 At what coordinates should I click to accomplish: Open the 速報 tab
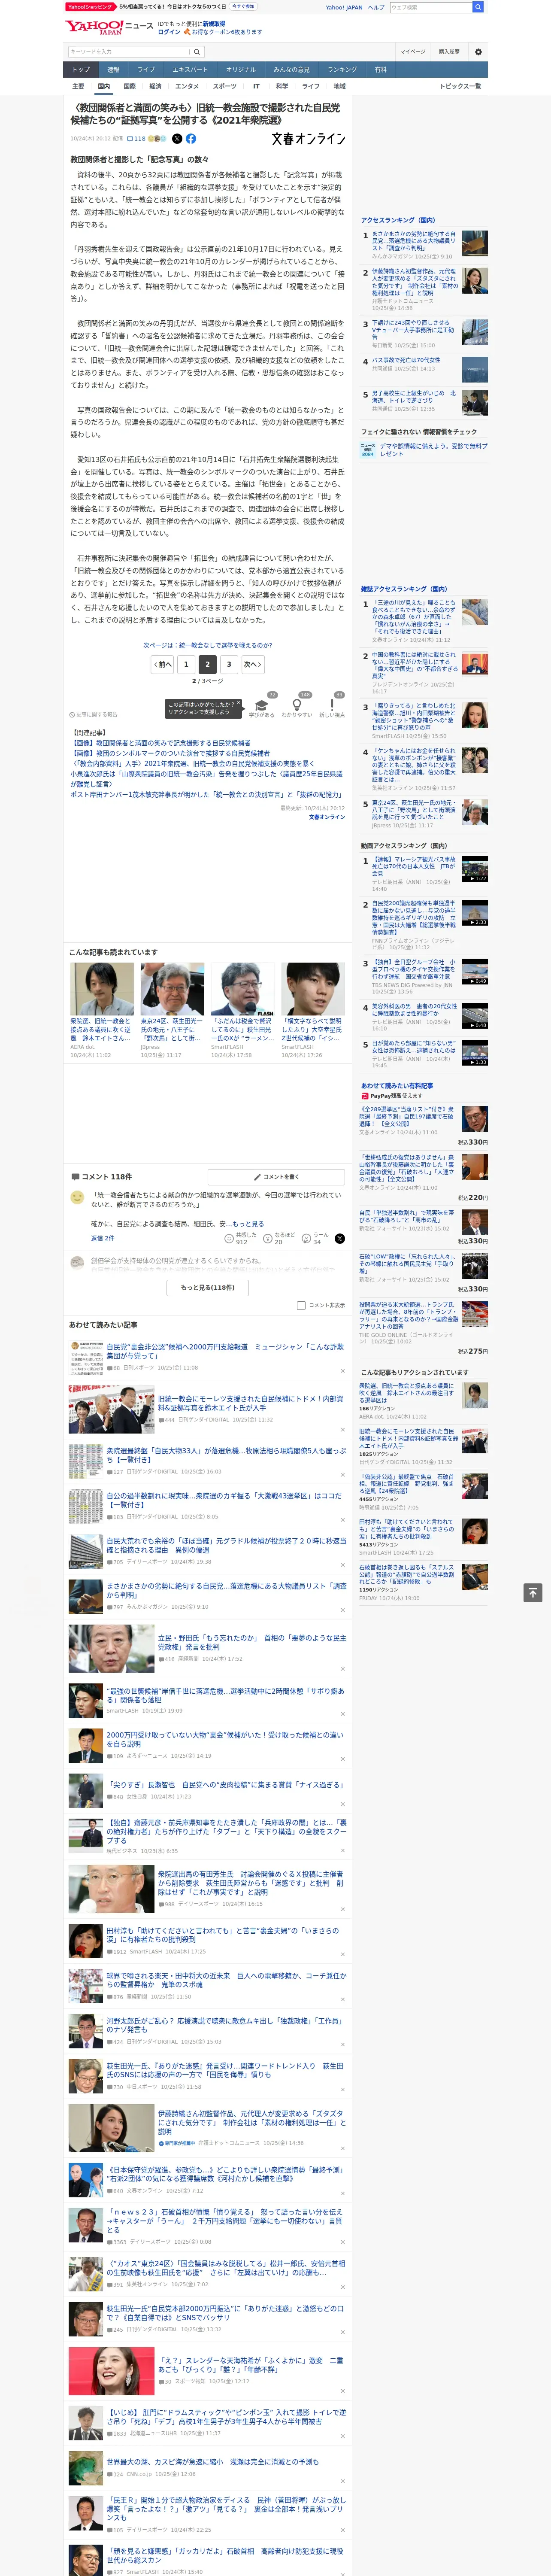(x=113, y=69)
